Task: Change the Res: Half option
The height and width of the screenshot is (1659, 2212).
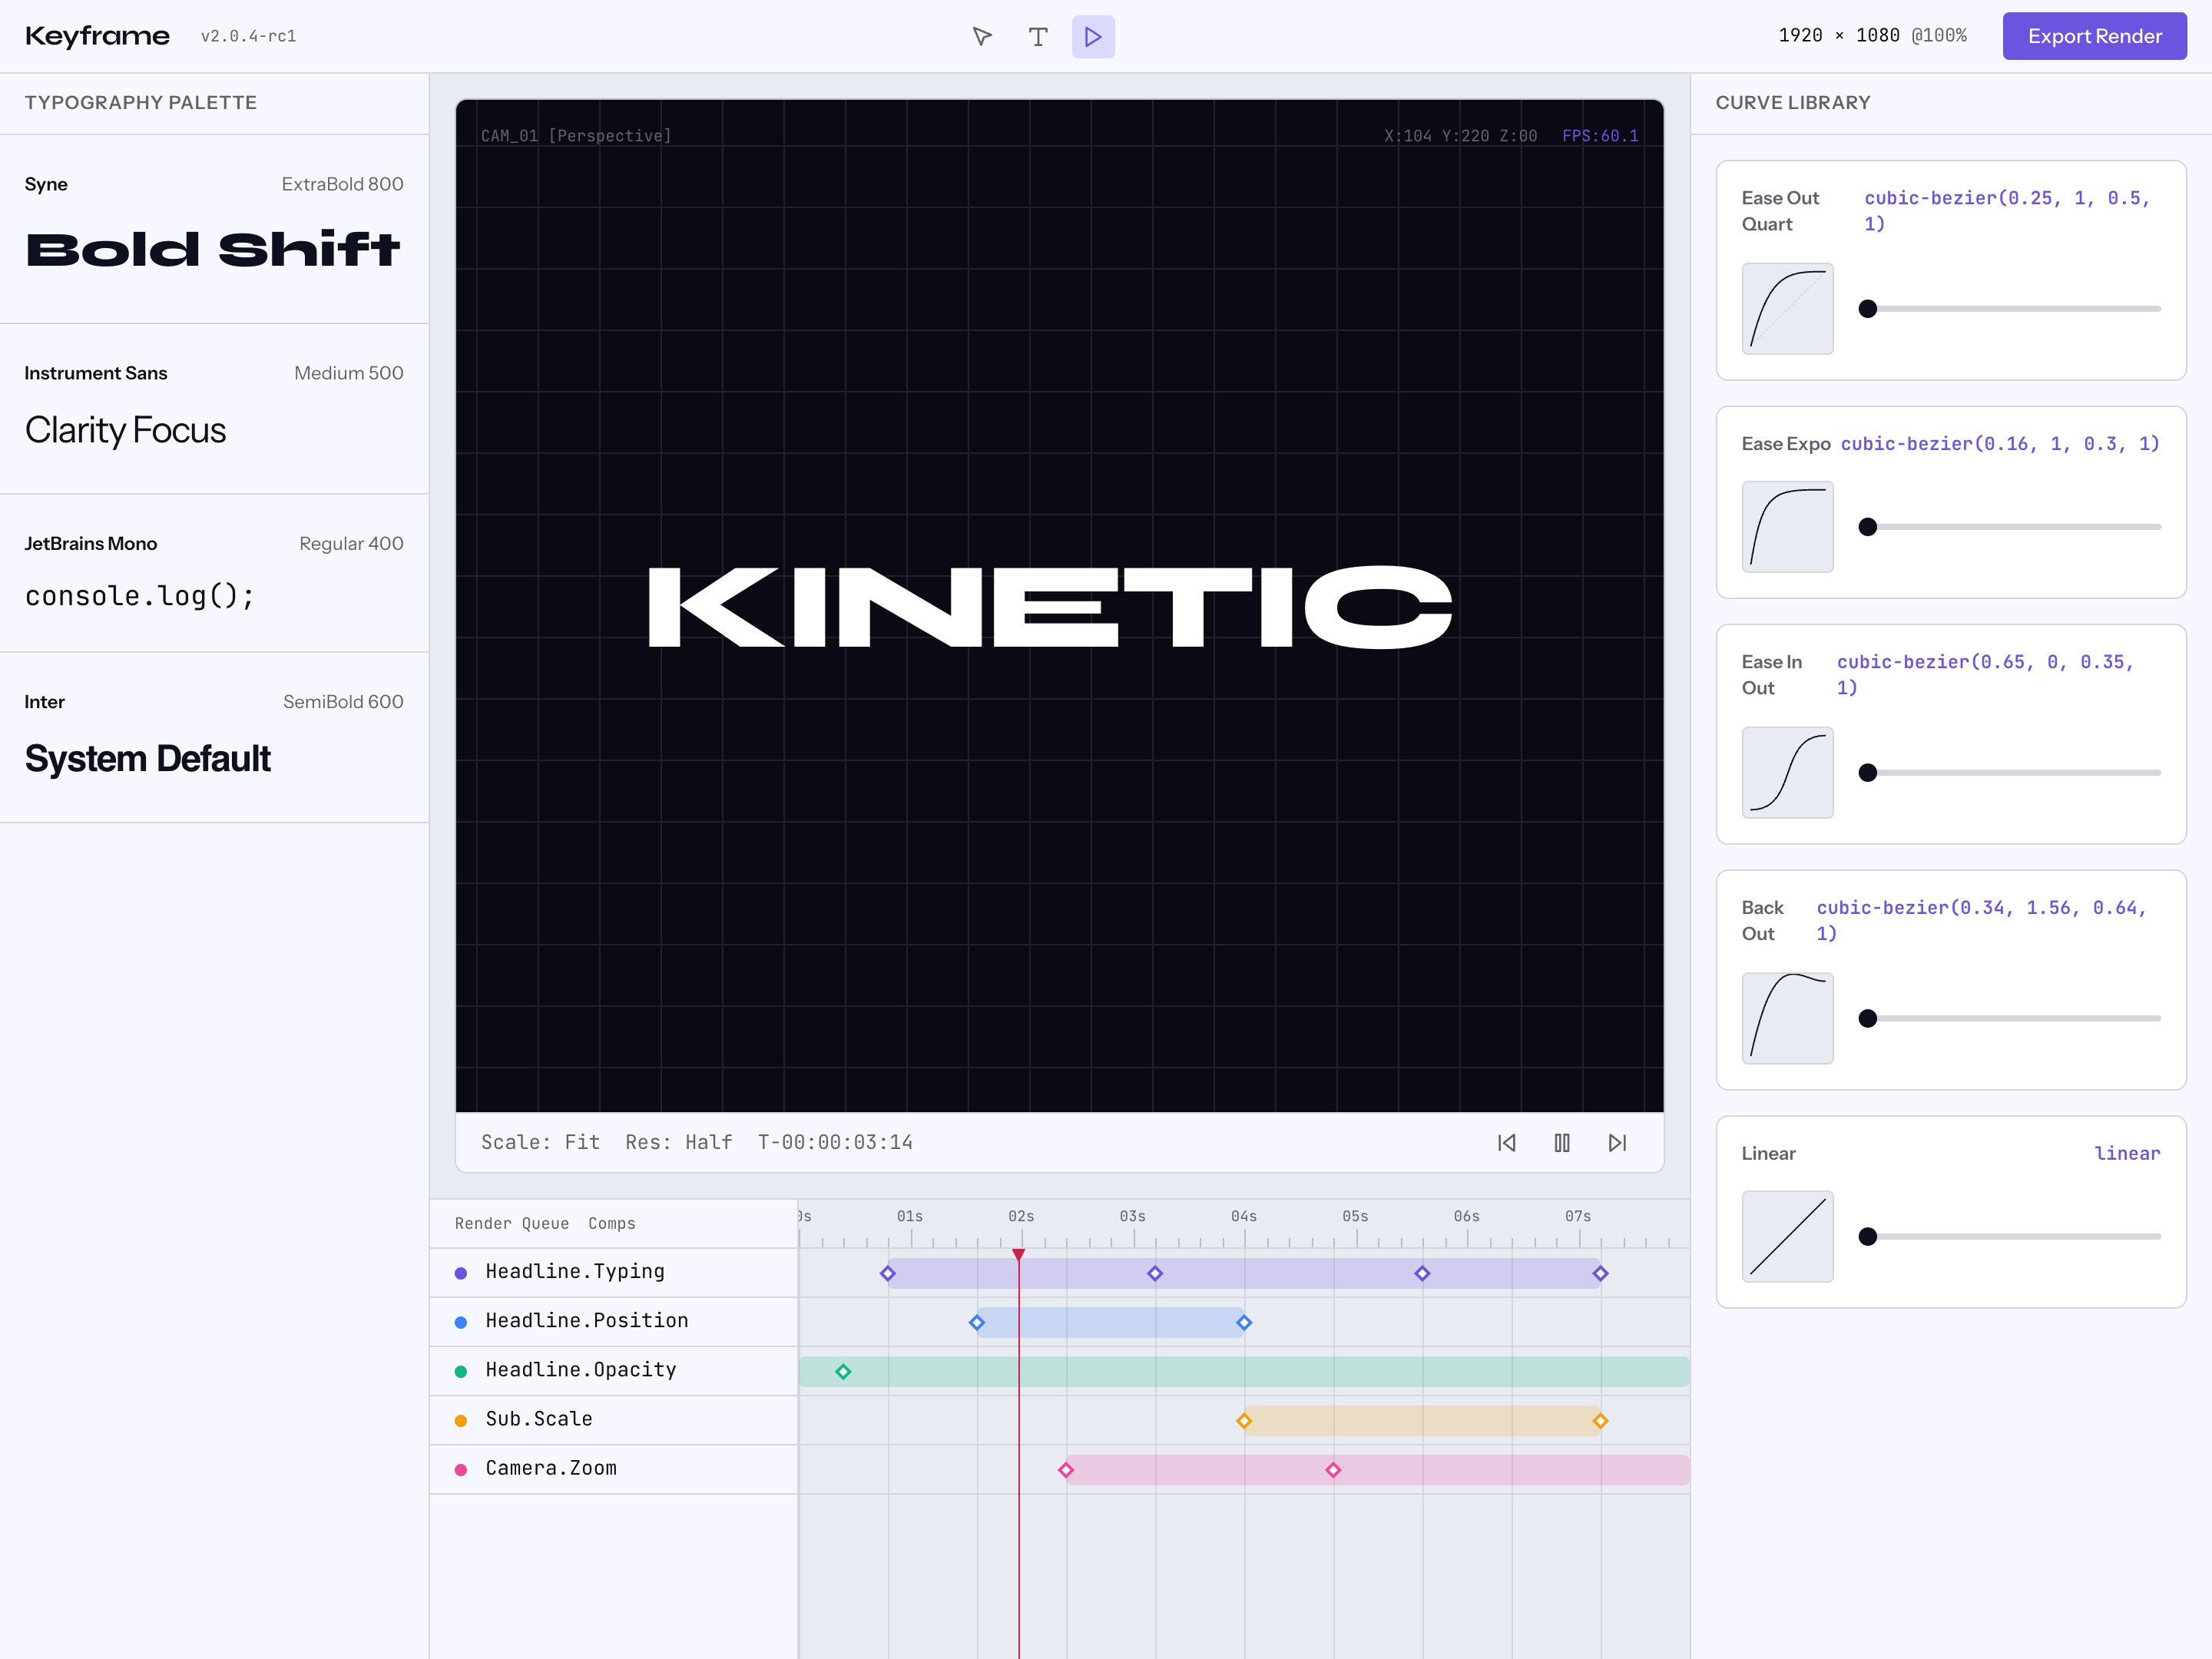Action: tap(678, 1142)
